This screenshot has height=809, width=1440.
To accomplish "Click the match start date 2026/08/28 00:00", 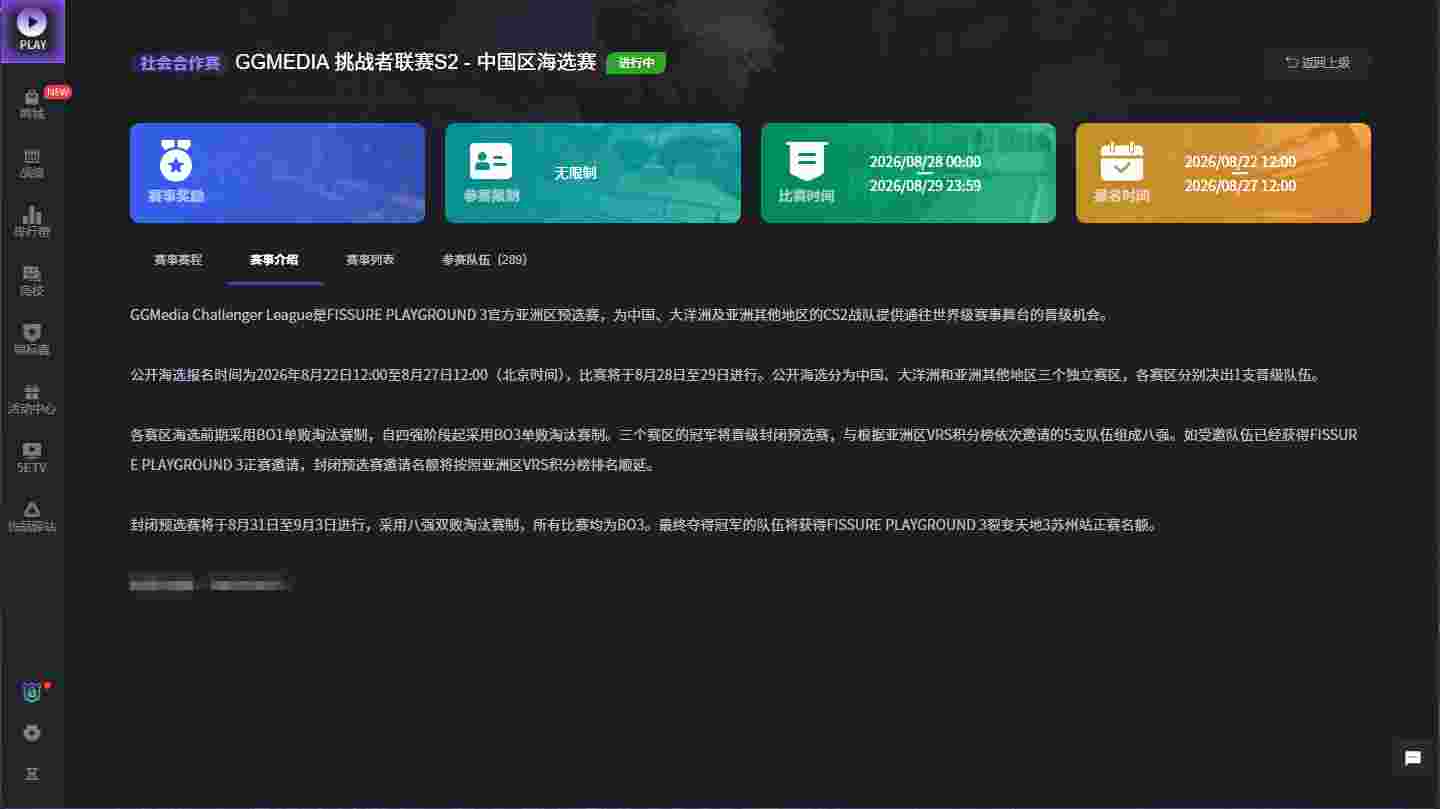I will (925, 162).
